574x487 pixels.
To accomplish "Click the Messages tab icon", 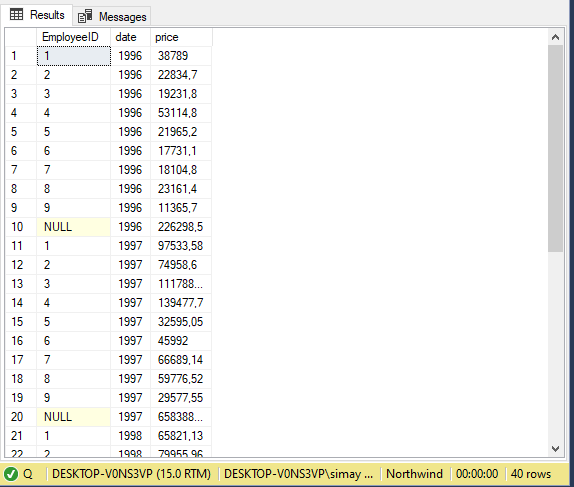I will [85, 16].
